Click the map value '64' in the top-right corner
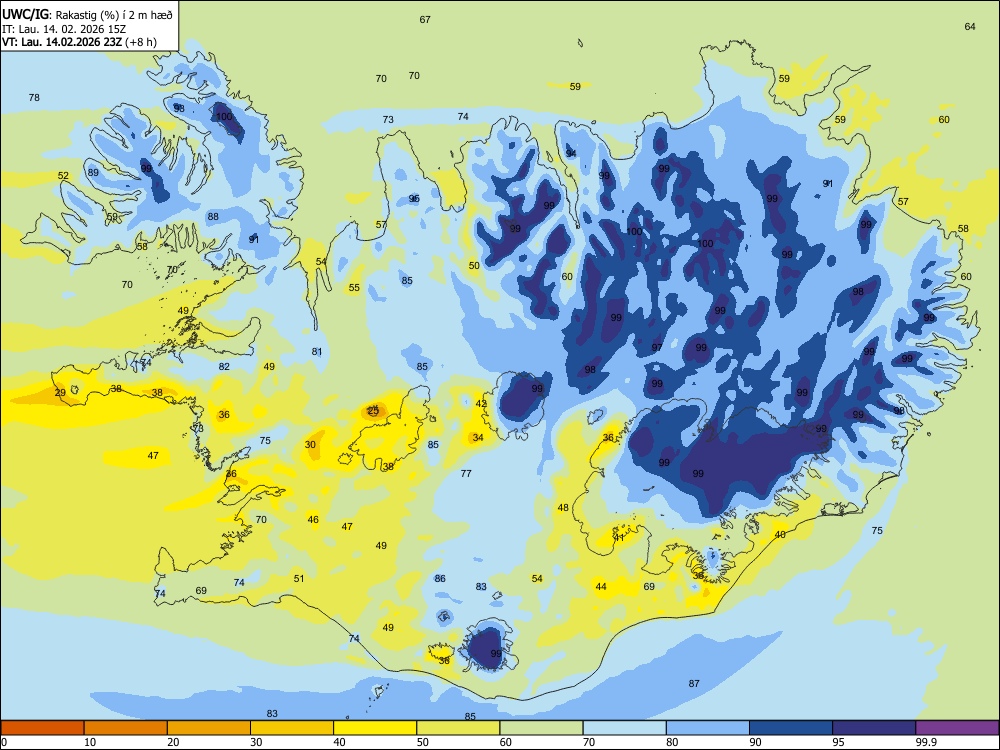 (970, 27)
